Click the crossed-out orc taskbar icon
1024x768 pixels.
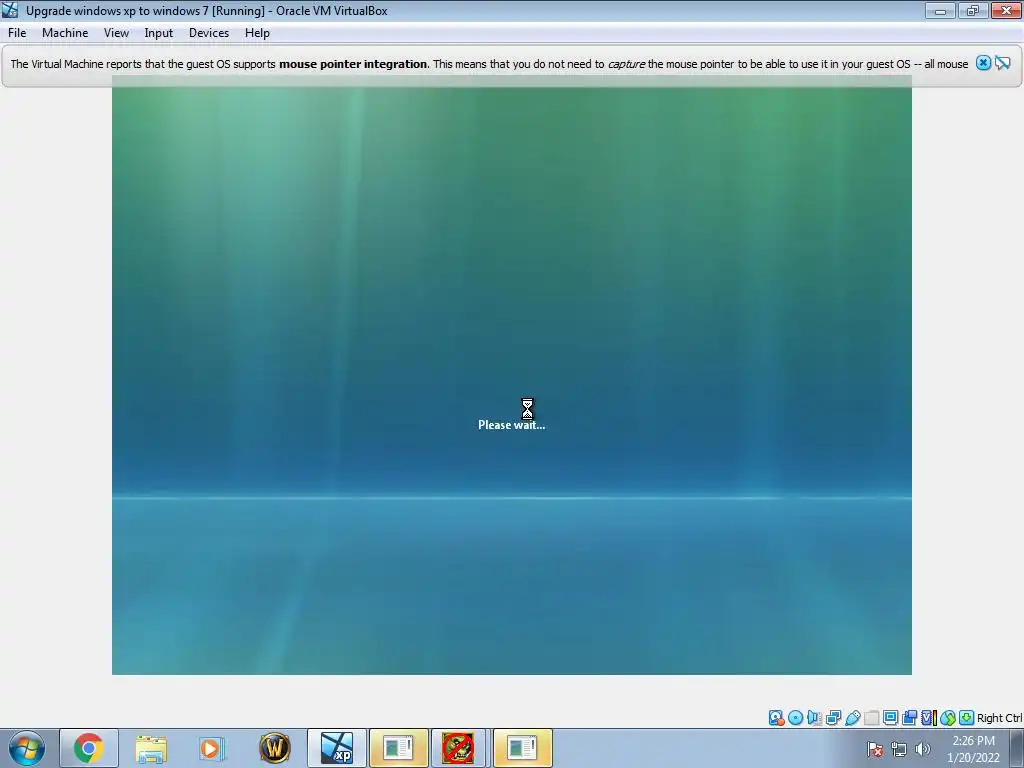click(458, 748)
